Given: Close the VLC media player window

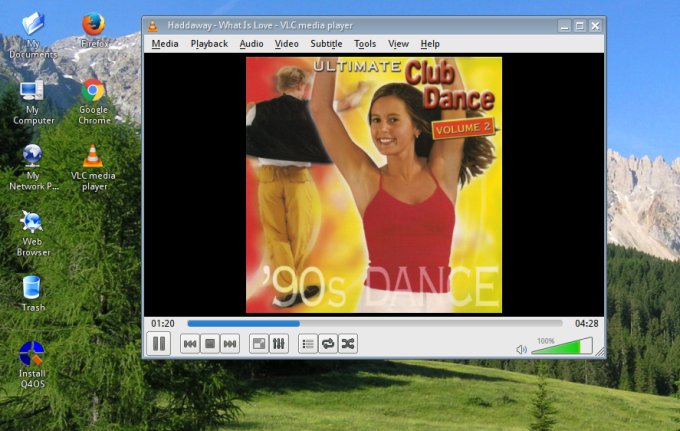Looking at the screenshot, I should [595, 26].
